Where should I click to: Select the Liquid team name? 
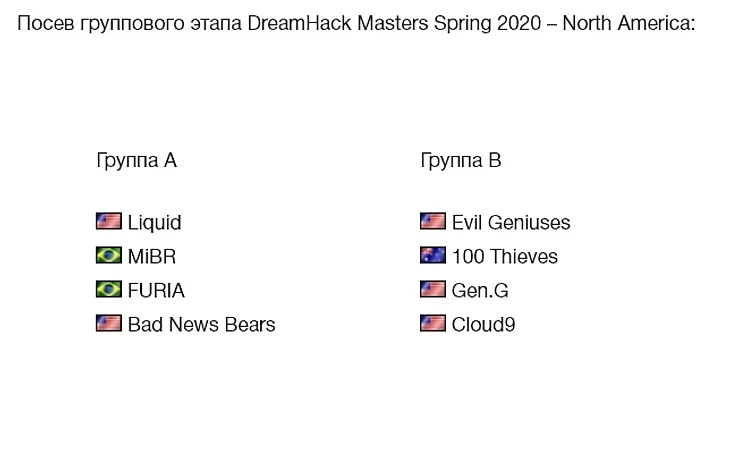point(155,223)
